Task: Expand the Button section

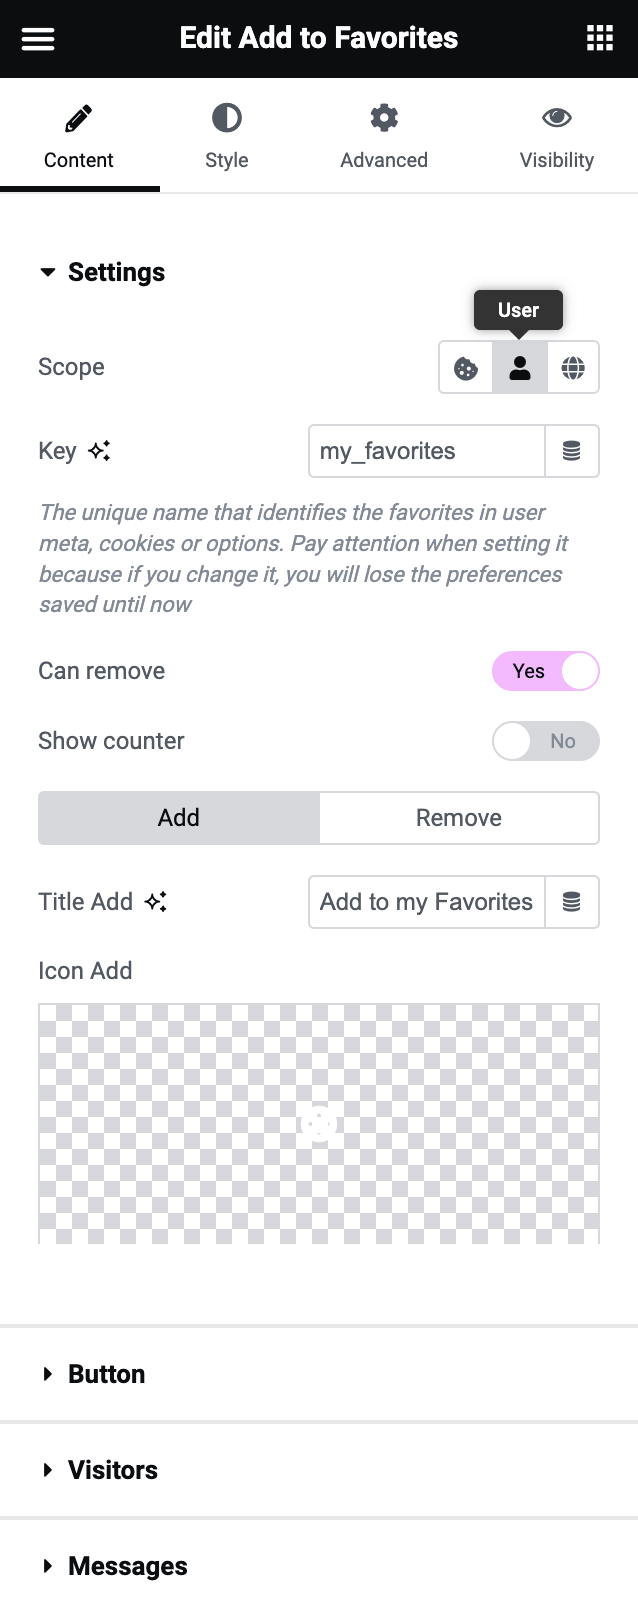Action: pyautogui.click(x=106, y=1374)
